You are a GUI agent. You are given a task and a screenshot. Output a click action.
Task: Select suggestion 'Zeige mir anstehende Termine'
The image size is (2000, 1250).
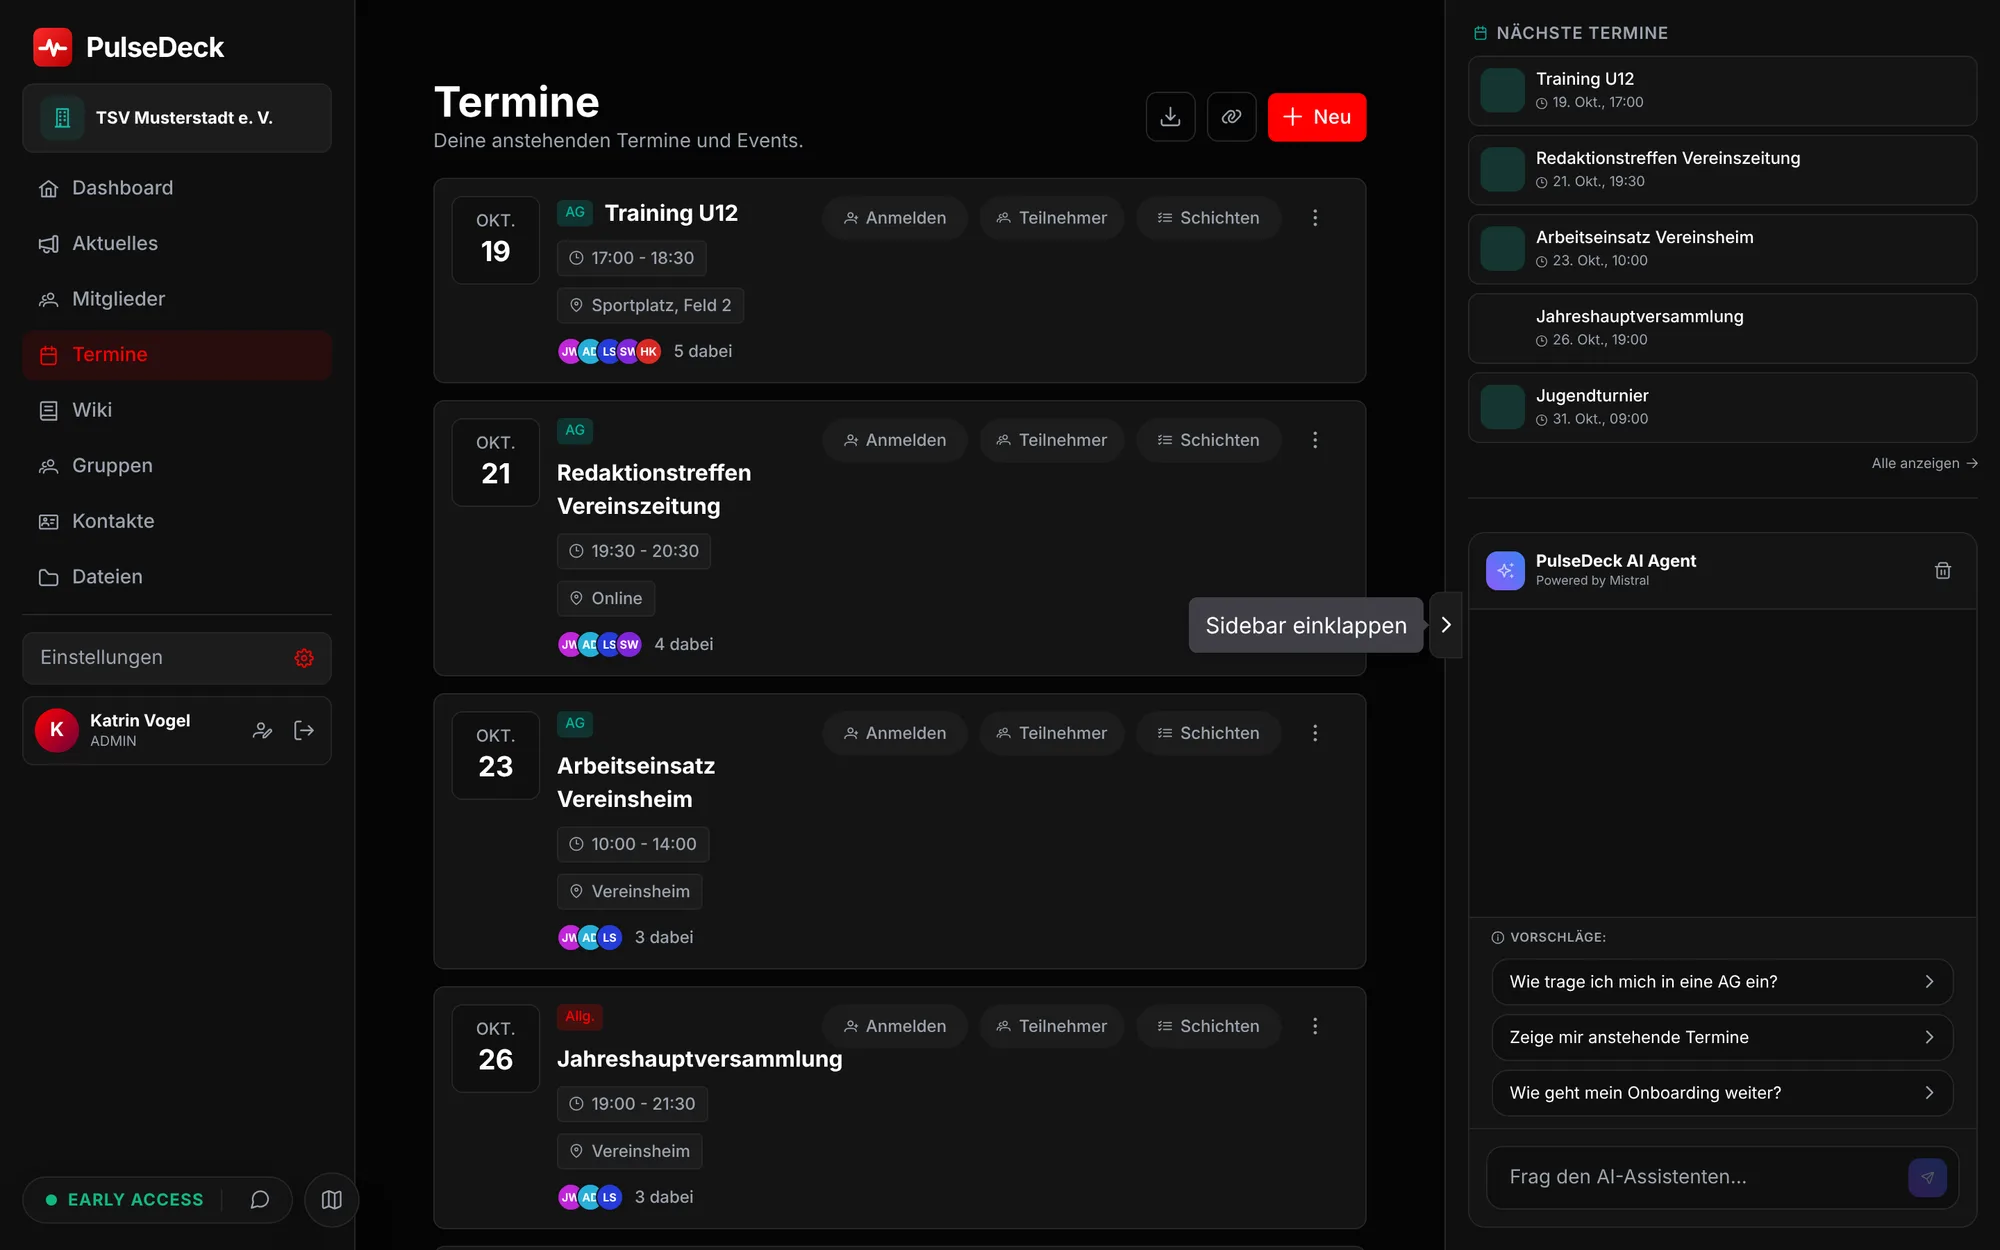click(1722, 1037)
